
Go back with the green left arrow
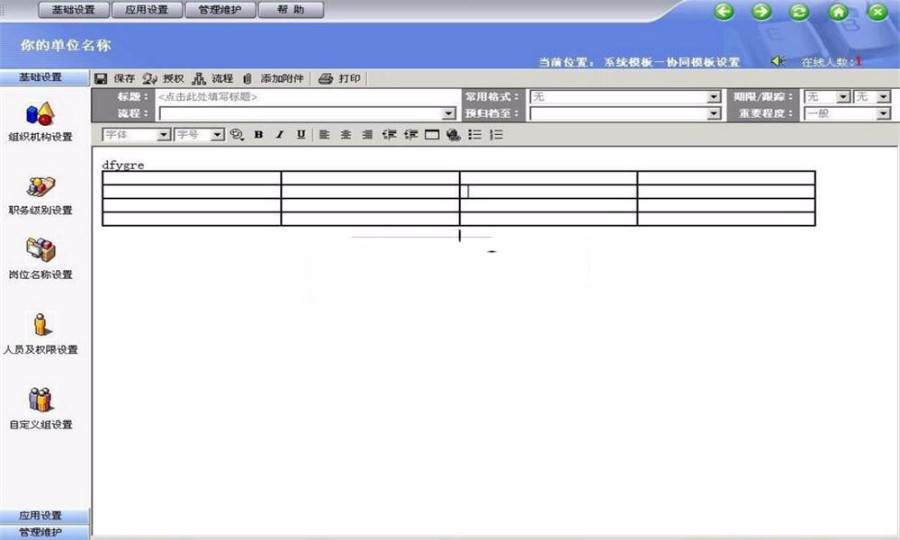click(x=724, y=11)
